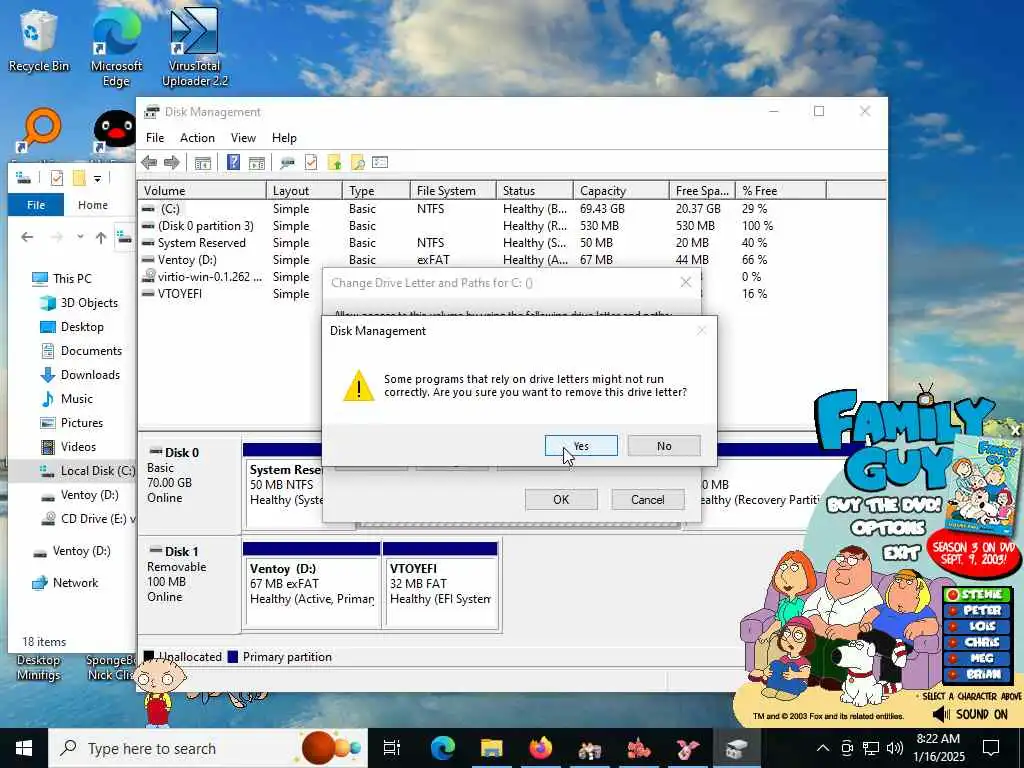Screen dimensions: 1024x768
Task: Close the Change Drive Letter and Paths dialog
Action: point(686,282)
